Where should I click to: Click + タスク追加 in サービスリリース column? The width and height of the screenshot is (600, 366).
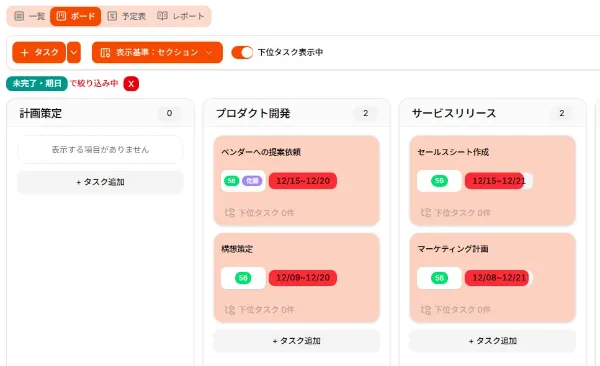point(492,341)
